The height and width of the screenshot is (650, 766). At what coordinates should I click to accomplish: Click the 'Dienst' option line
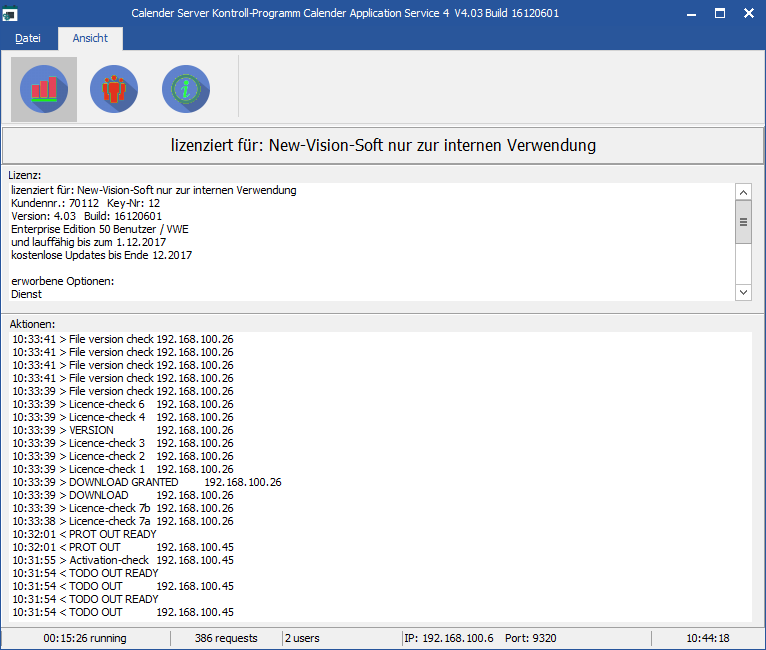(x=26, y=294)
